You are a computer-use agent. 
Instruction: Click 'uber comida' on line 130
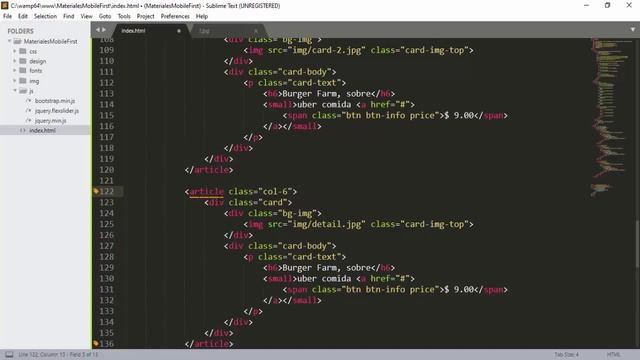click(324, 278)
